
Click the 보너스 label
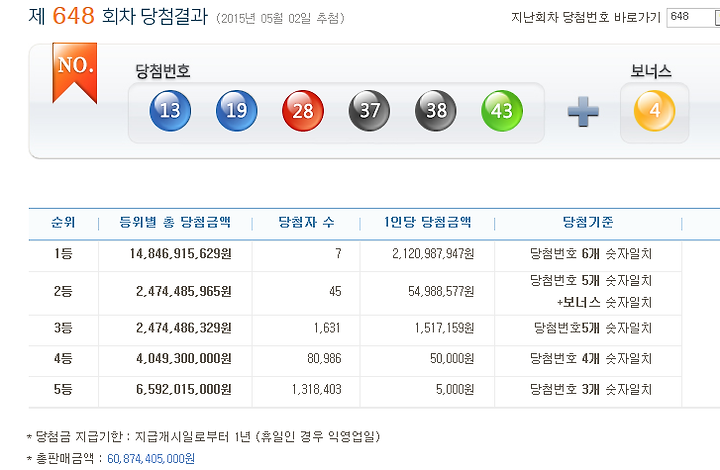pyautogui.click(x=651, y=71)
